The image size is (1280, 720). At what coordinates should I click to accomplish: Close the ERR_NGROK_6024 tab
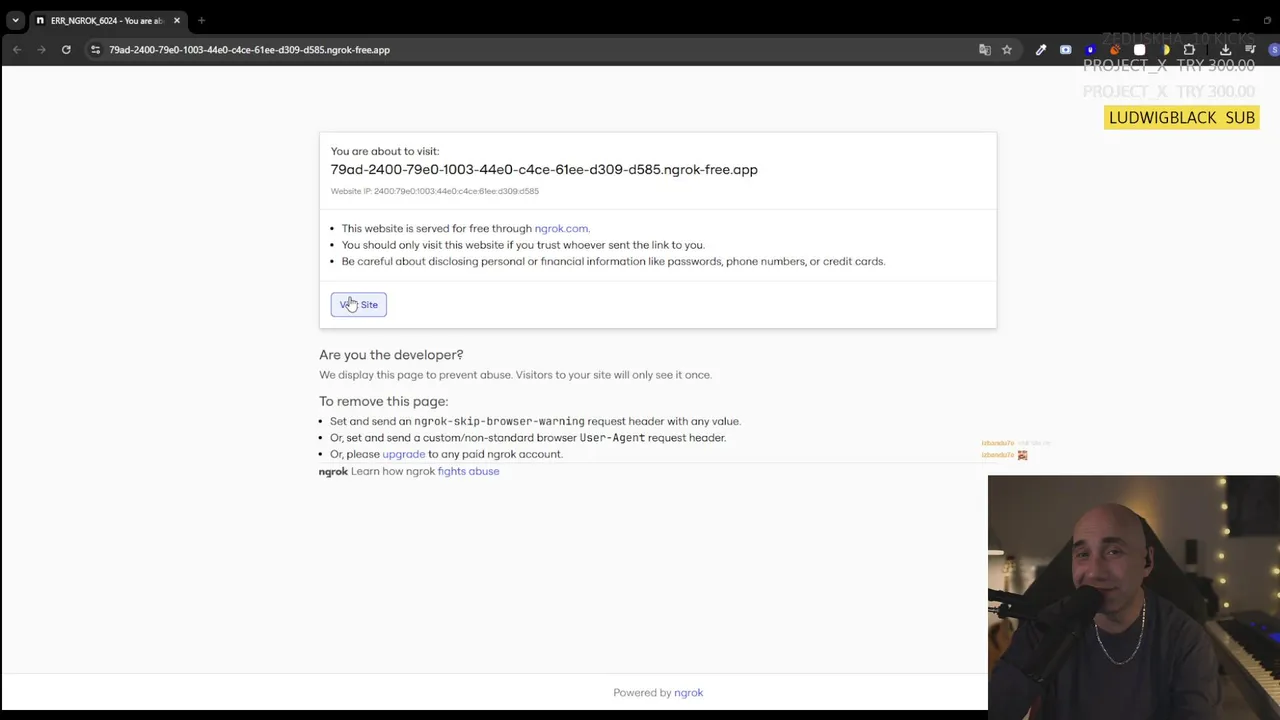point(177,20)
